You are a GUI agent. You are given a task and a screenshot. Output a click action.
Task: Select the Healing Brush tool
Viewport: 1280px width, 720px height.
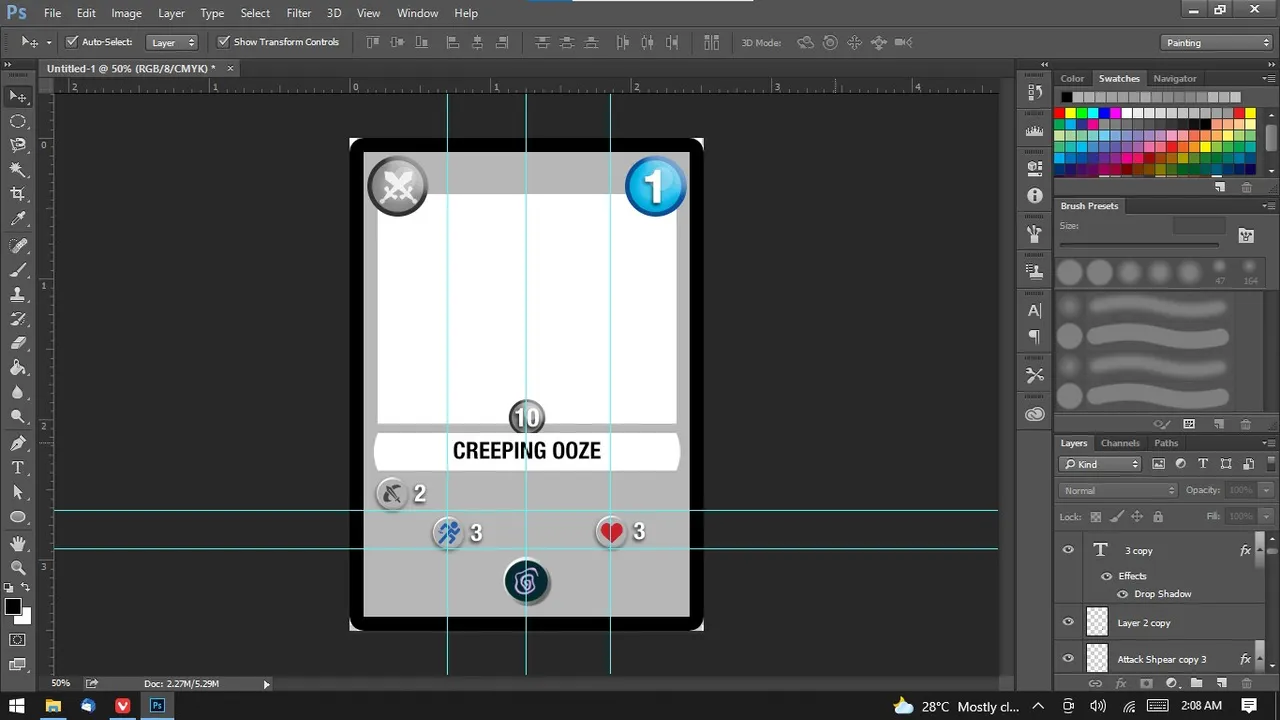click(x=18, y=246)
